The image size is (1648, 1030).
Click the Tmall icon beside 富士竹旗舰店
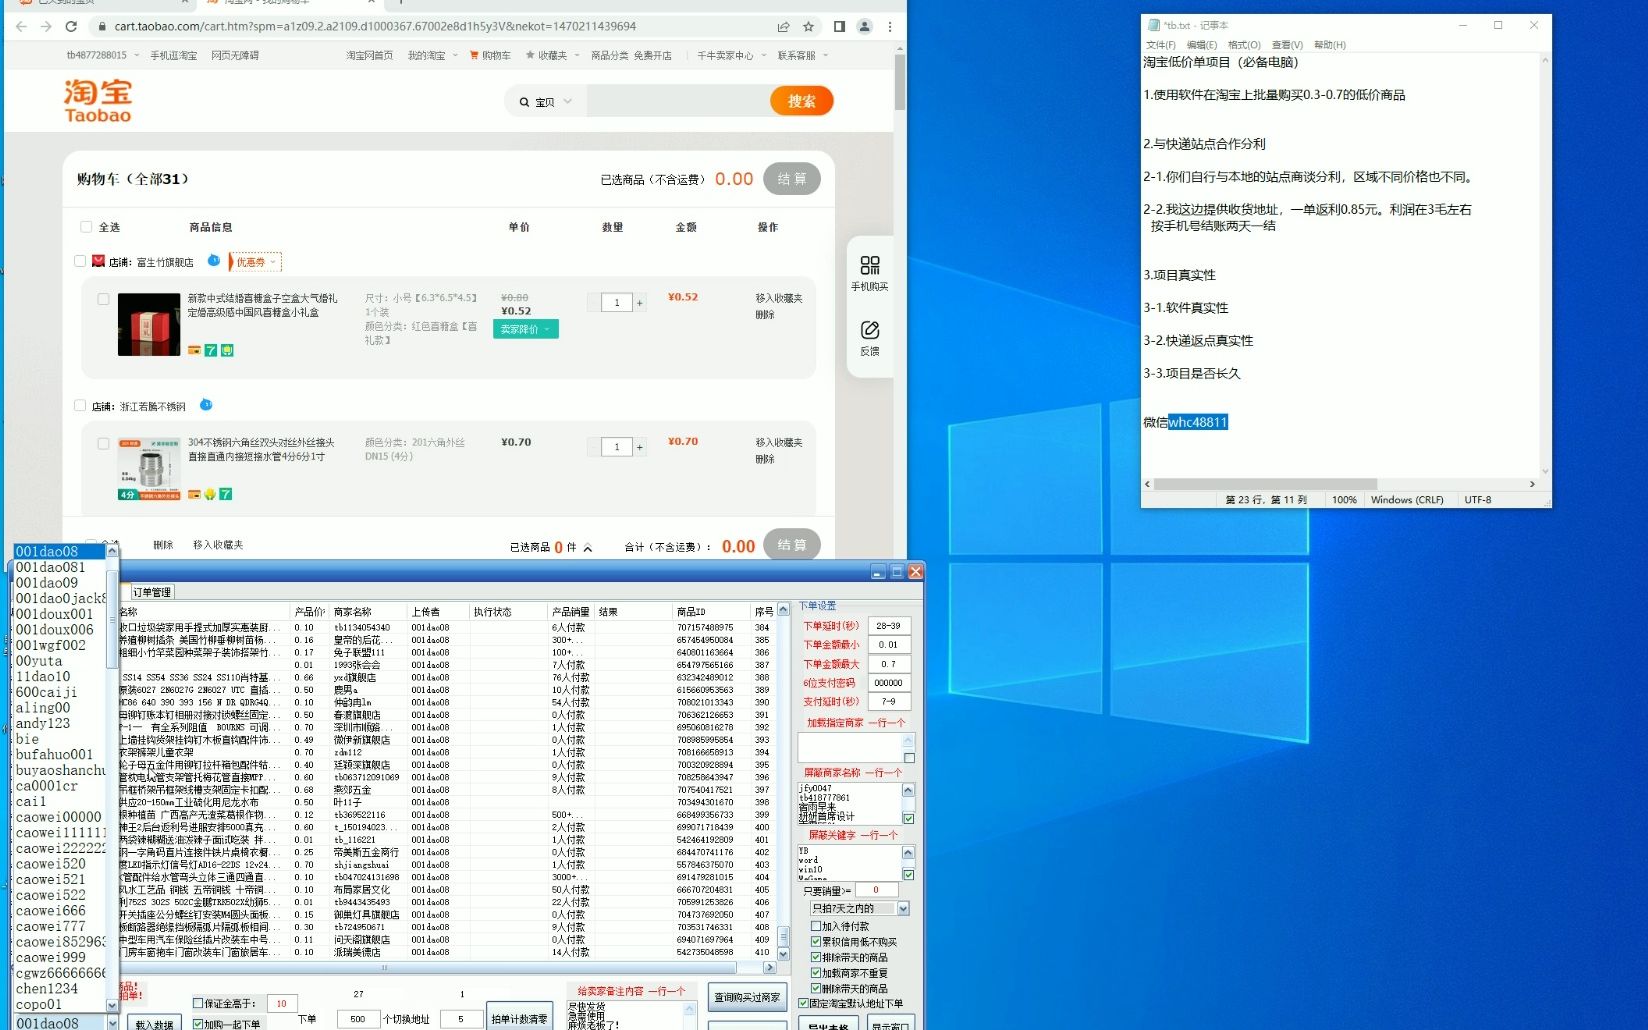(x=98, y=261)
